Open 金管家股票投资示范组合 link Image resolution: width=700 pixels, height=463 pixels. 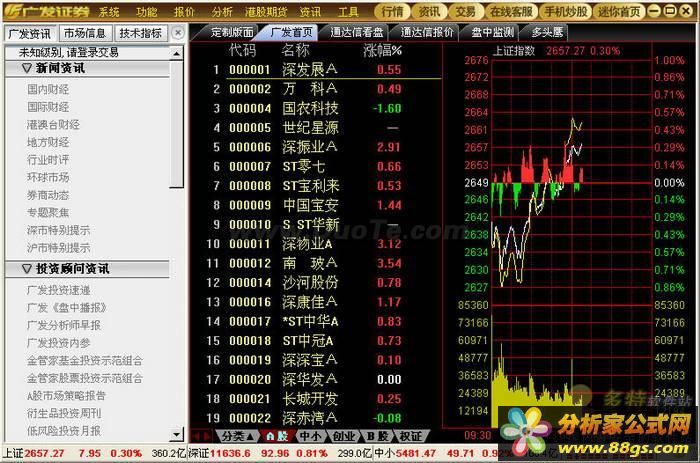85,378
